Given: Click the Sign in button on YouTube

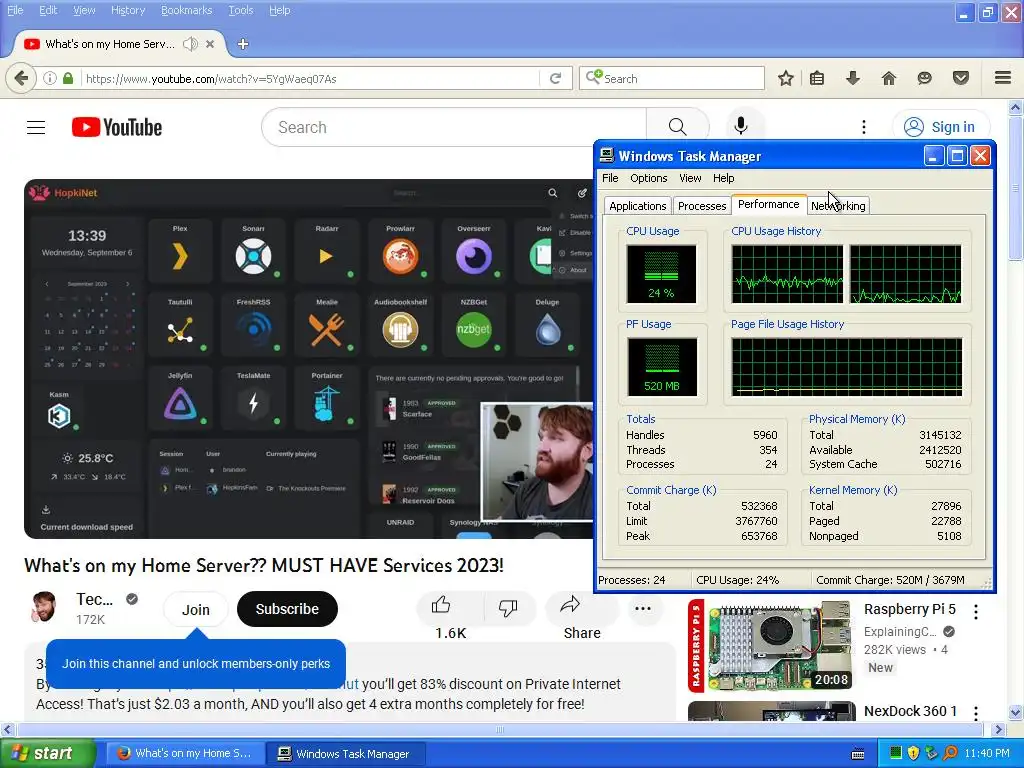Looking at the screenshot, I should (x=940, y=127).
